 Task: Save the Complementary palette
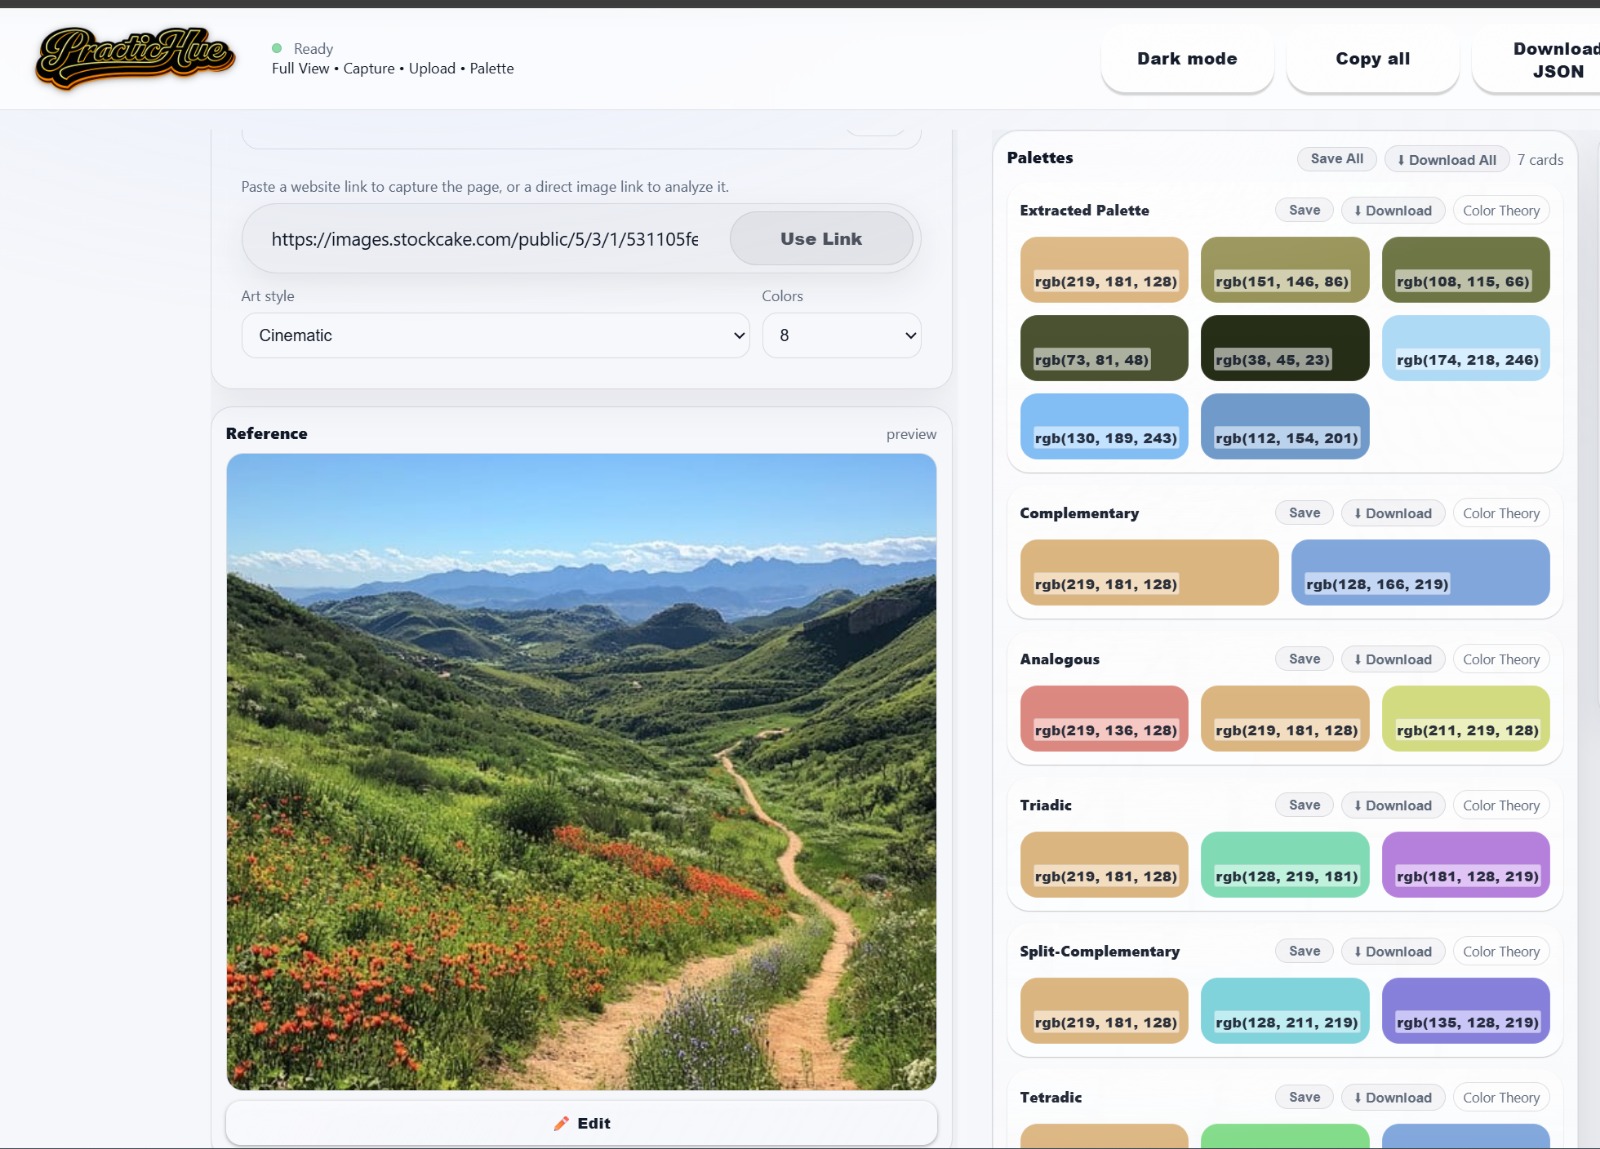pos(1304,513)
